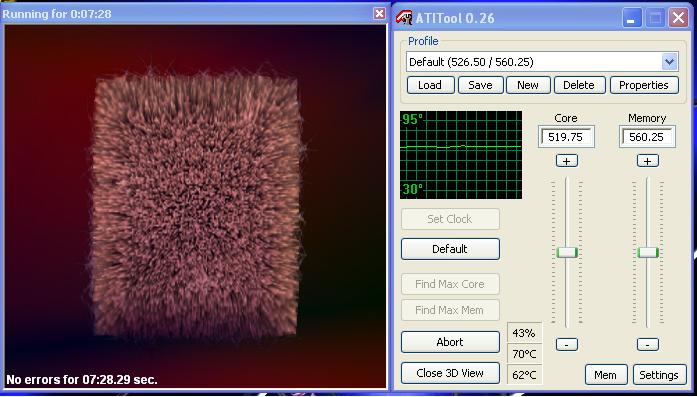Image resolution: width=697 pixels, height=397 pixels.
Task: Click the 30° graph lower label
Action: (x=413, y=189)
